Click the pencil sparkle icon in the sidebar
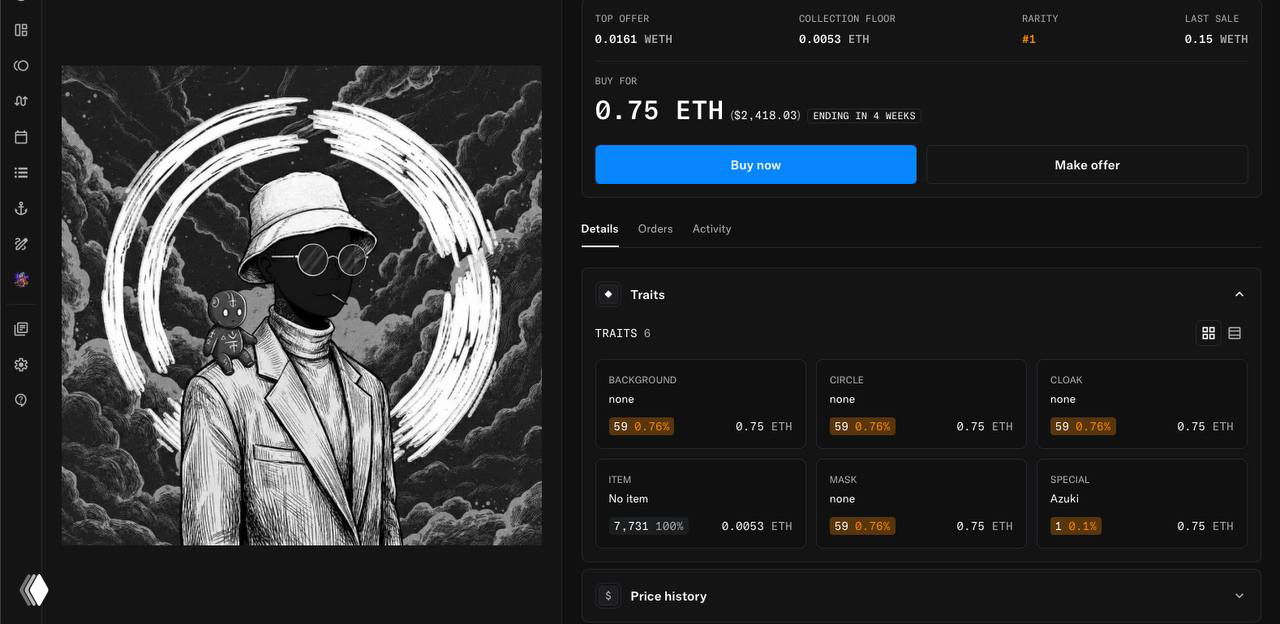Viewport: 1280px width, 624px height. [21, 244]
